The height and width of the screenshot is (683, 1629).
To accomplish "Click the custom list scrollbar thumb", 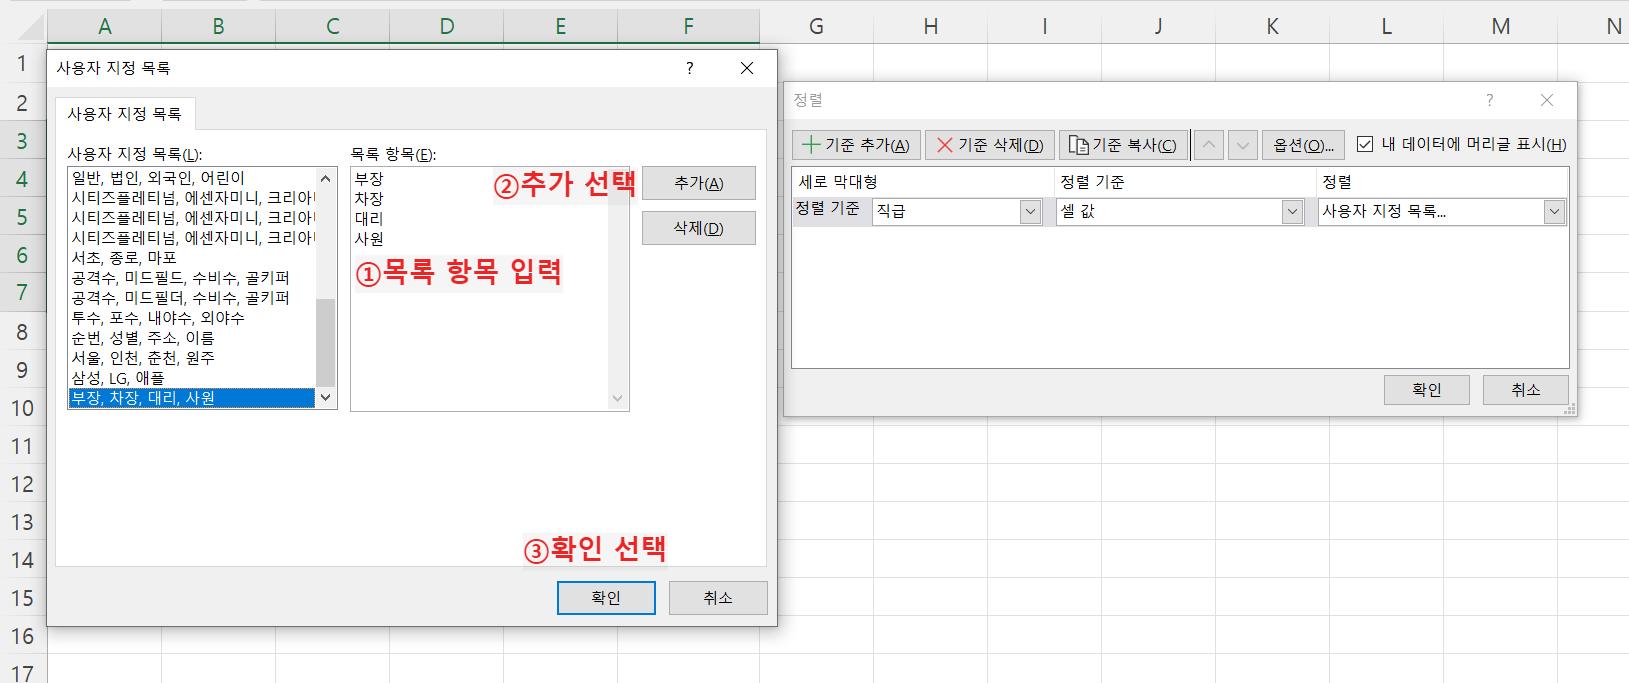I will click(x=325, y=342).
